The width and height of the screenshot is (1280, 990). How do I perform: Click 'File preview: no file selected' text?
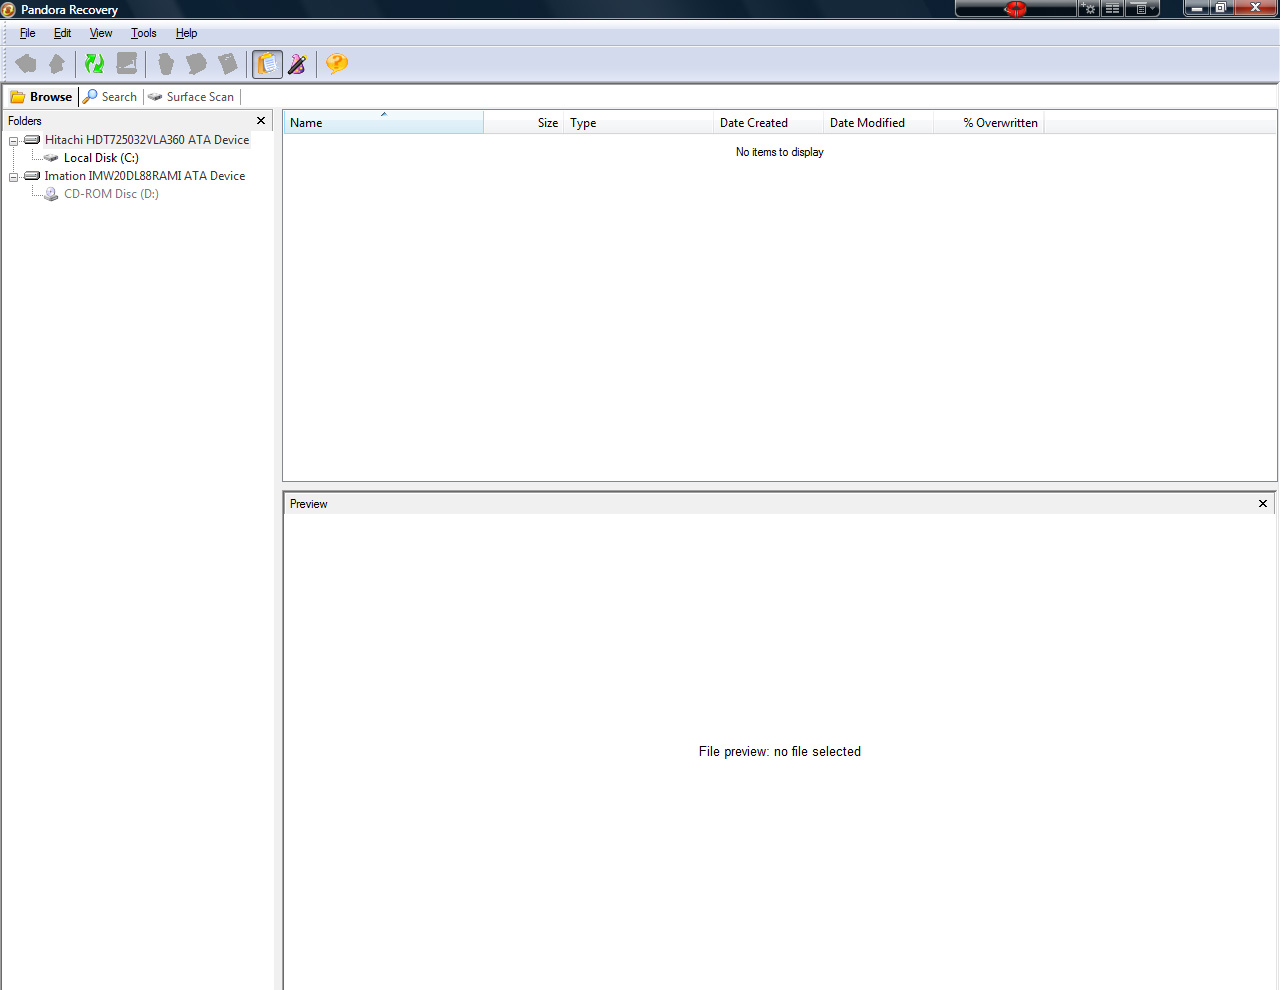click(780, 752)
